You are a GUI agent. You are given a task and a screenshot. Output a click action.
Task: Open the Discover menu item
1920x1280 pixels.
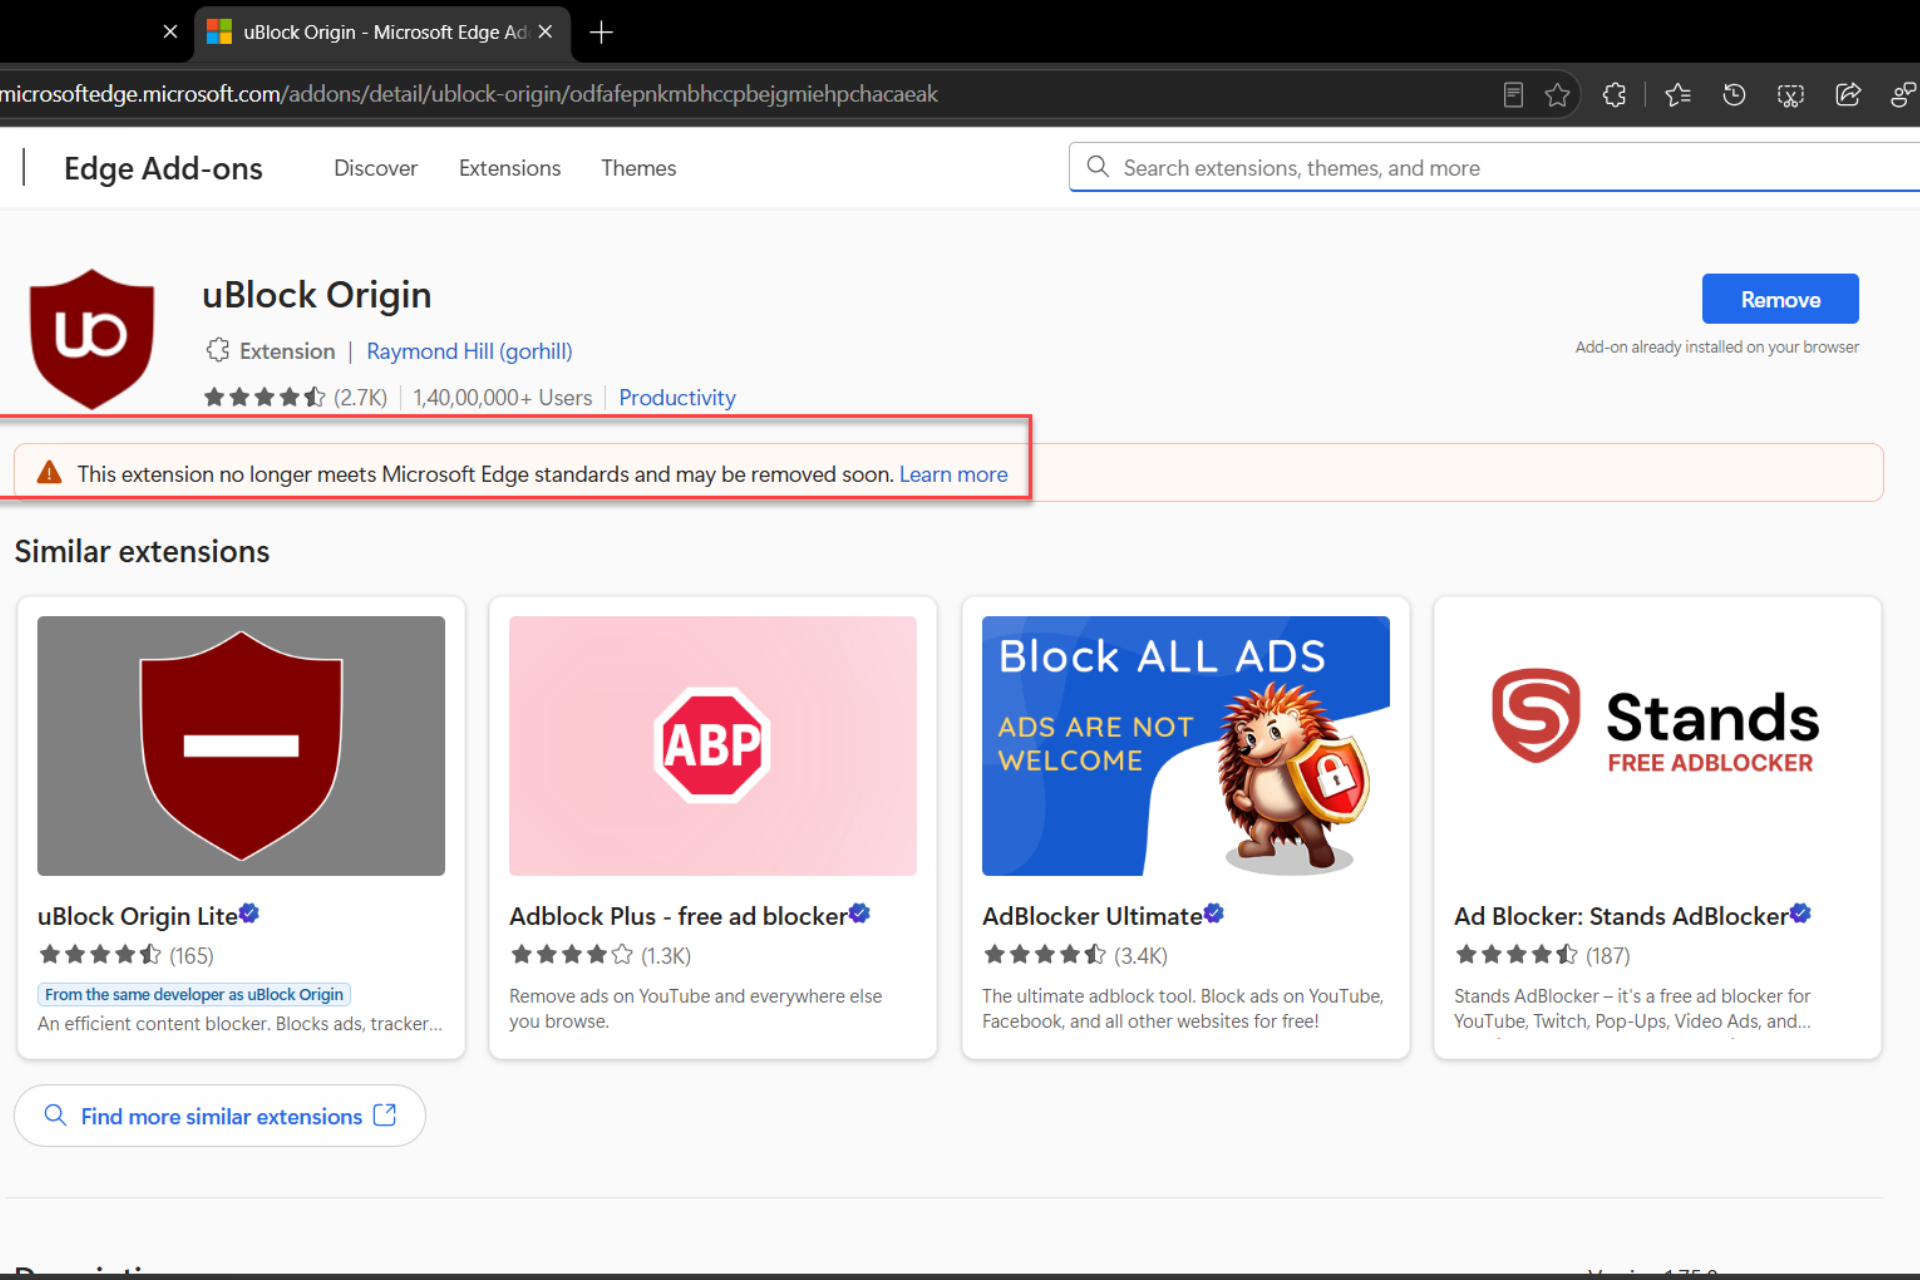click(375, 168)
